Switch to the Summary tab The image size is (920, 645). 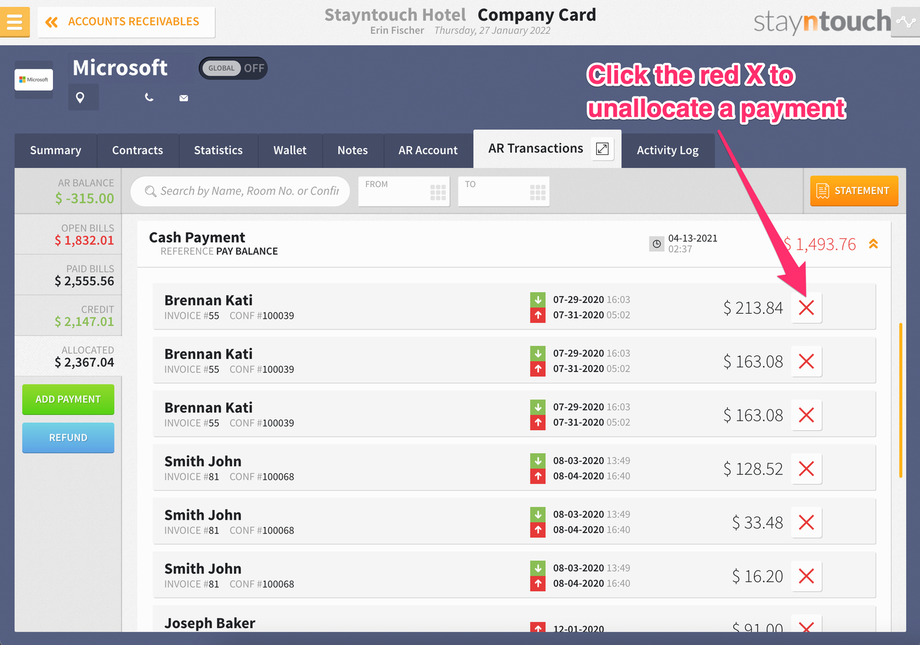point(56,150)
